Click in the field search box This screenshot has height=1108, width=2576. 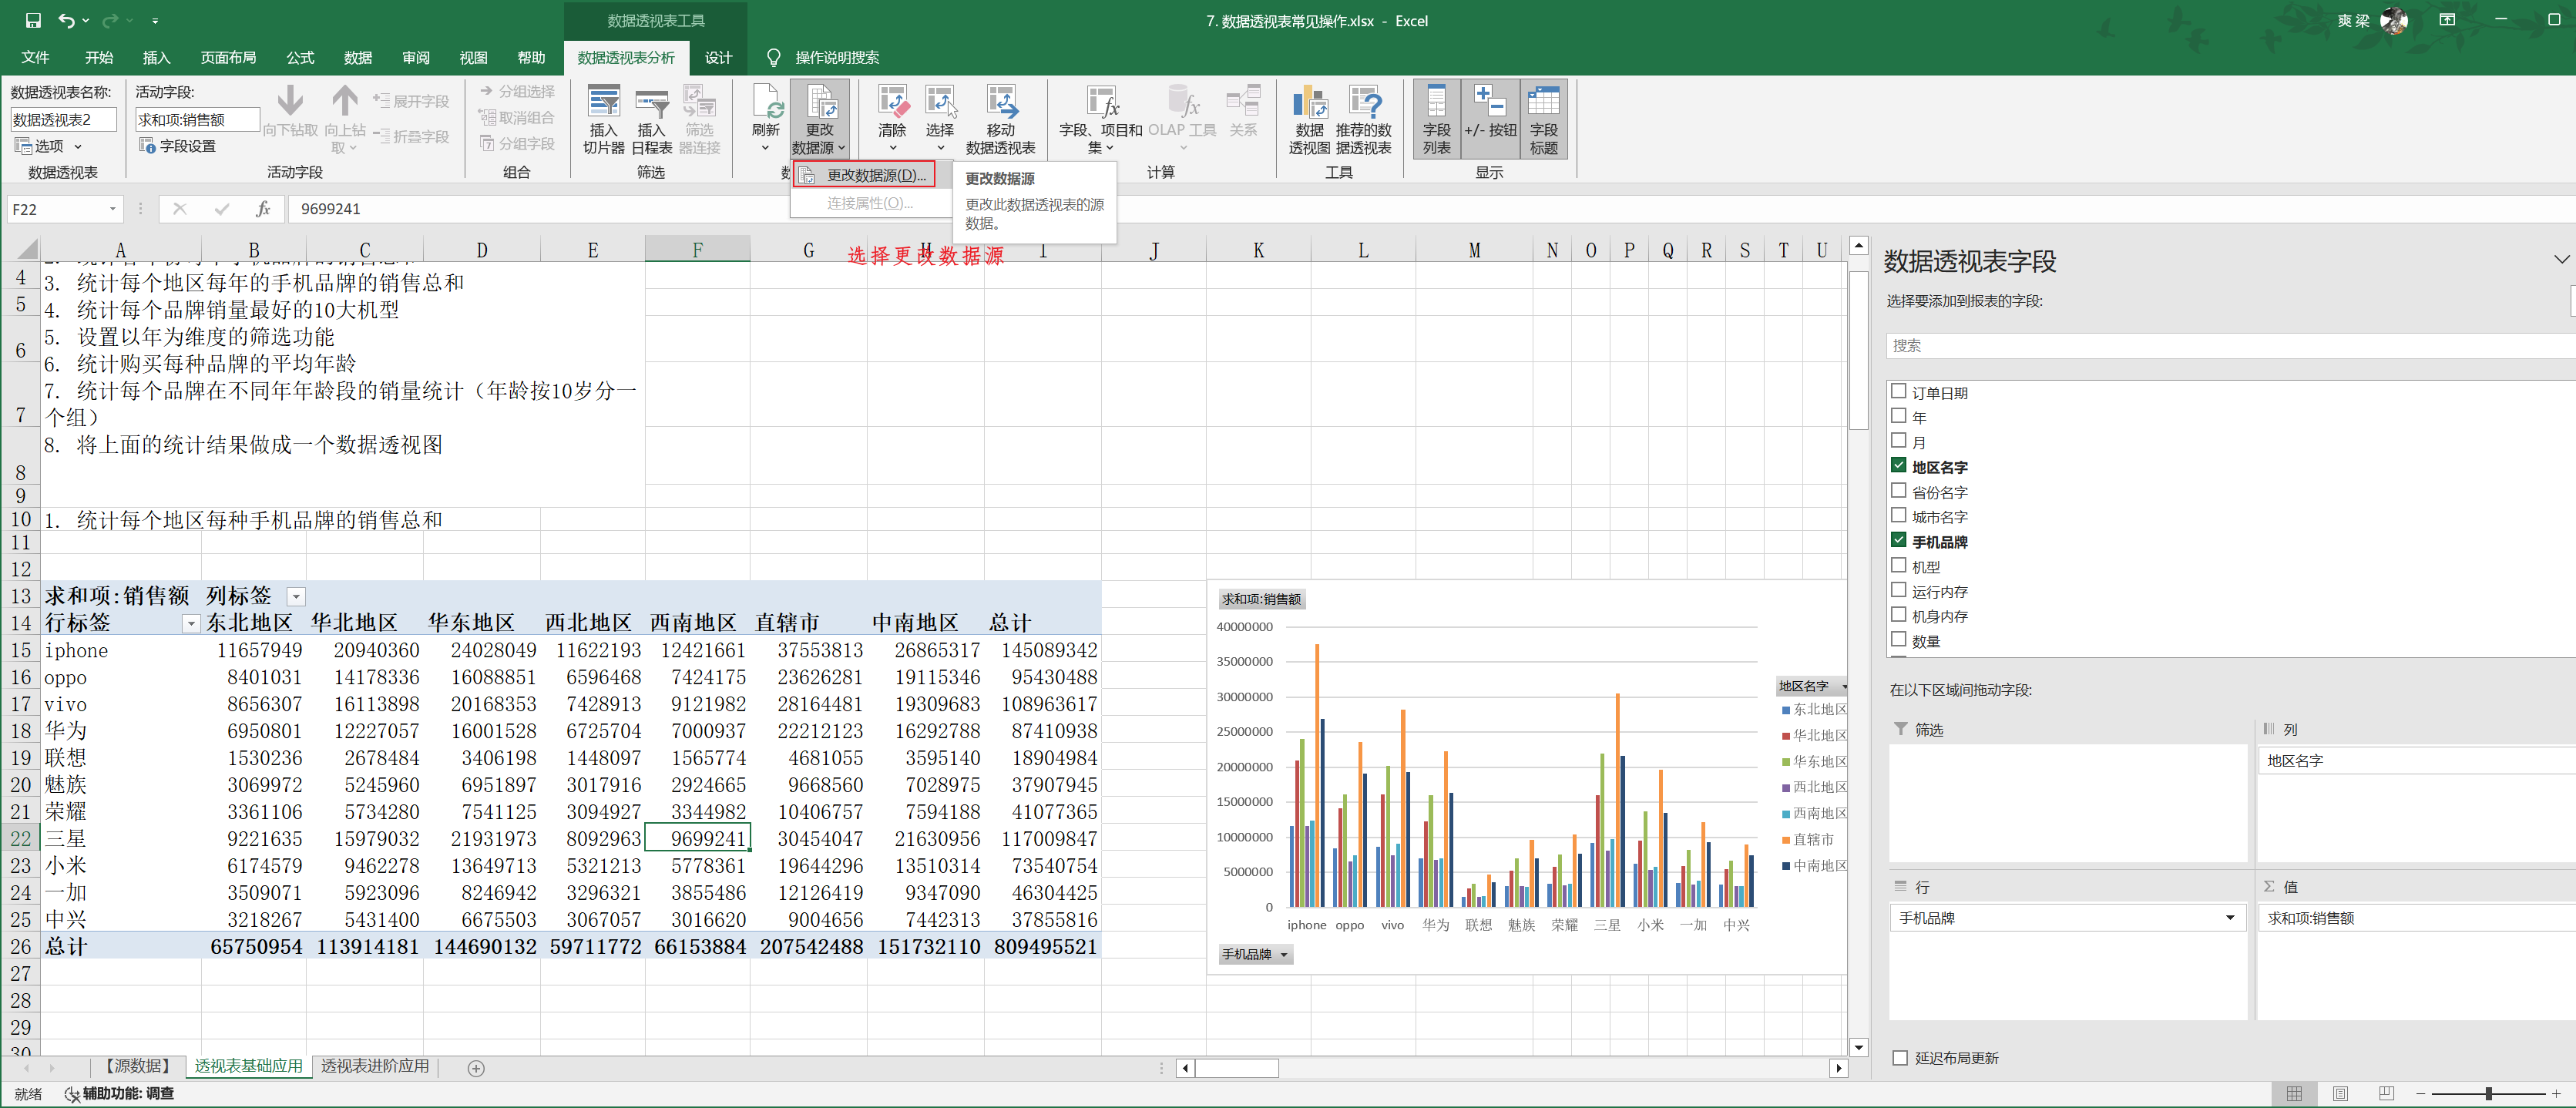(x=2230, y=346)
